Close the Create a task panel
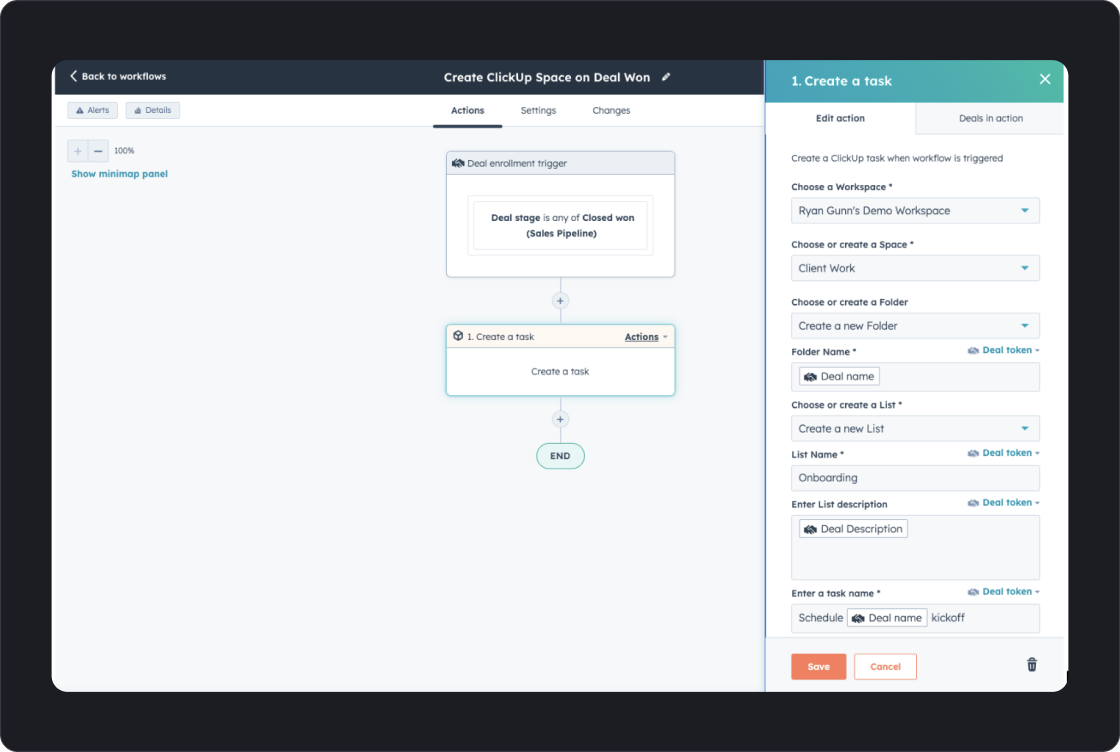 point(1044,79)
